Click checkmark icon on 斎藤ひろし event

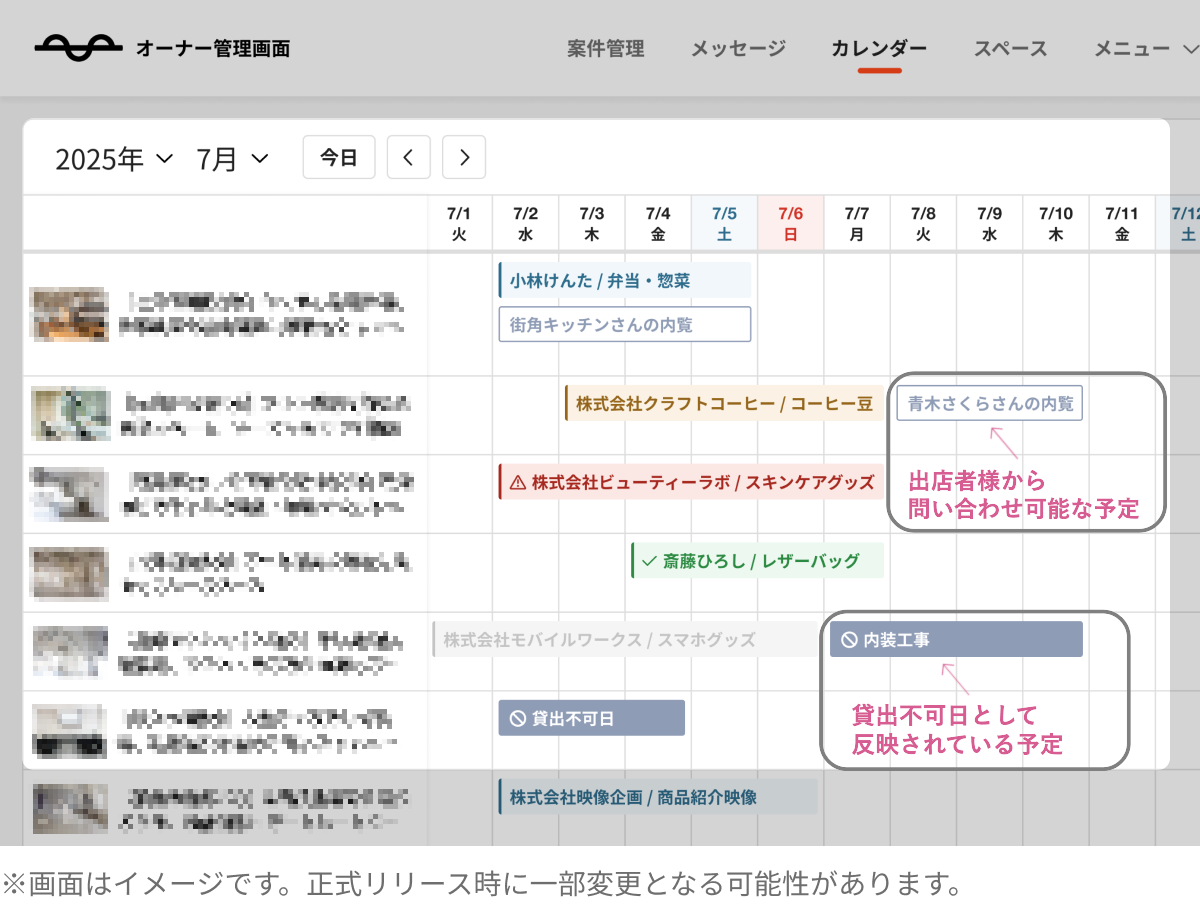(649, 561)
